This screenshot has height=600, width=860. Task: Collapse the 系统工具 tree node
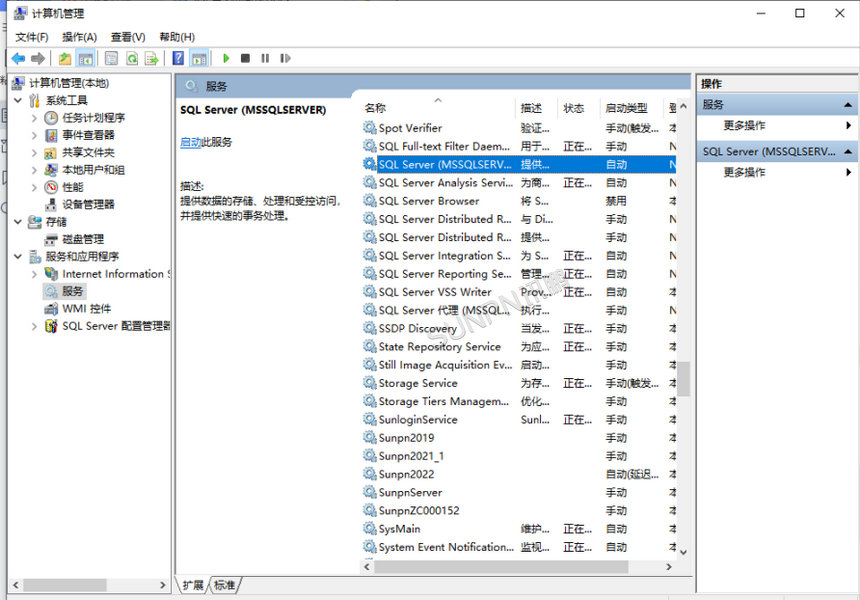(x=18, y=100)
